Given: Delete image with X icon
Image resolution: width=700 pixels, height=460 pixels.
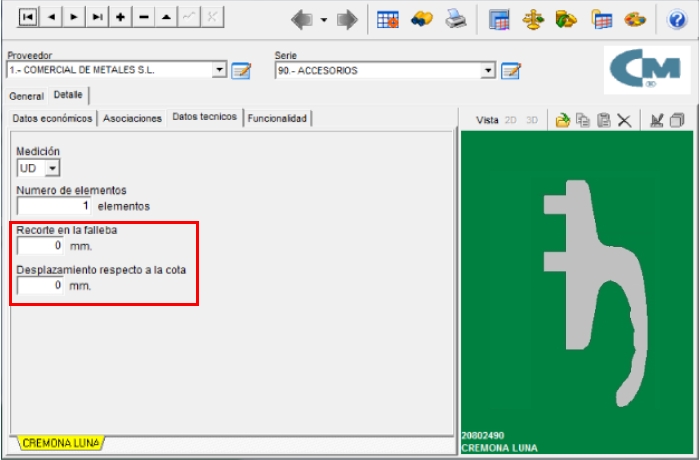Looking at the screenshot, I should 624,120.
